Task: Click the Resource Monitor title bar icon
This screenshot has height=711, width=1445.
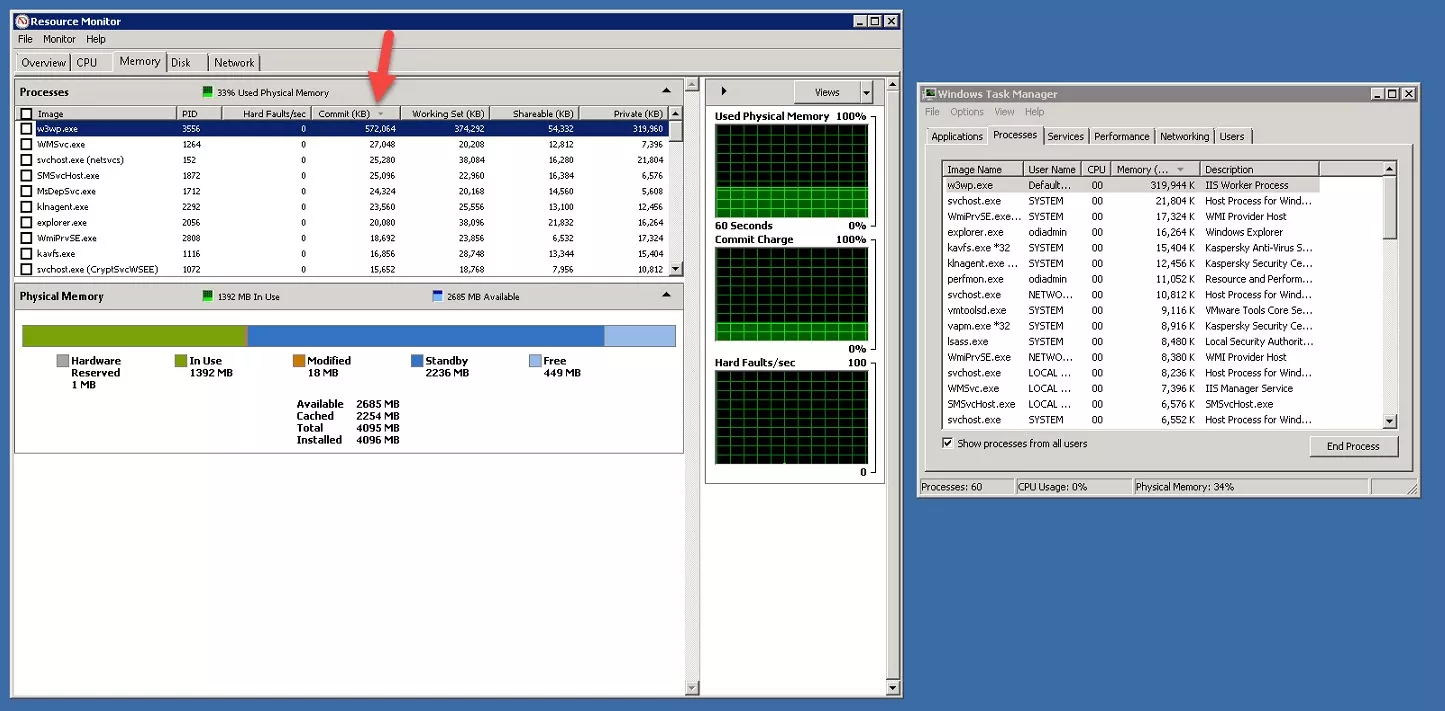Action: 23,21
